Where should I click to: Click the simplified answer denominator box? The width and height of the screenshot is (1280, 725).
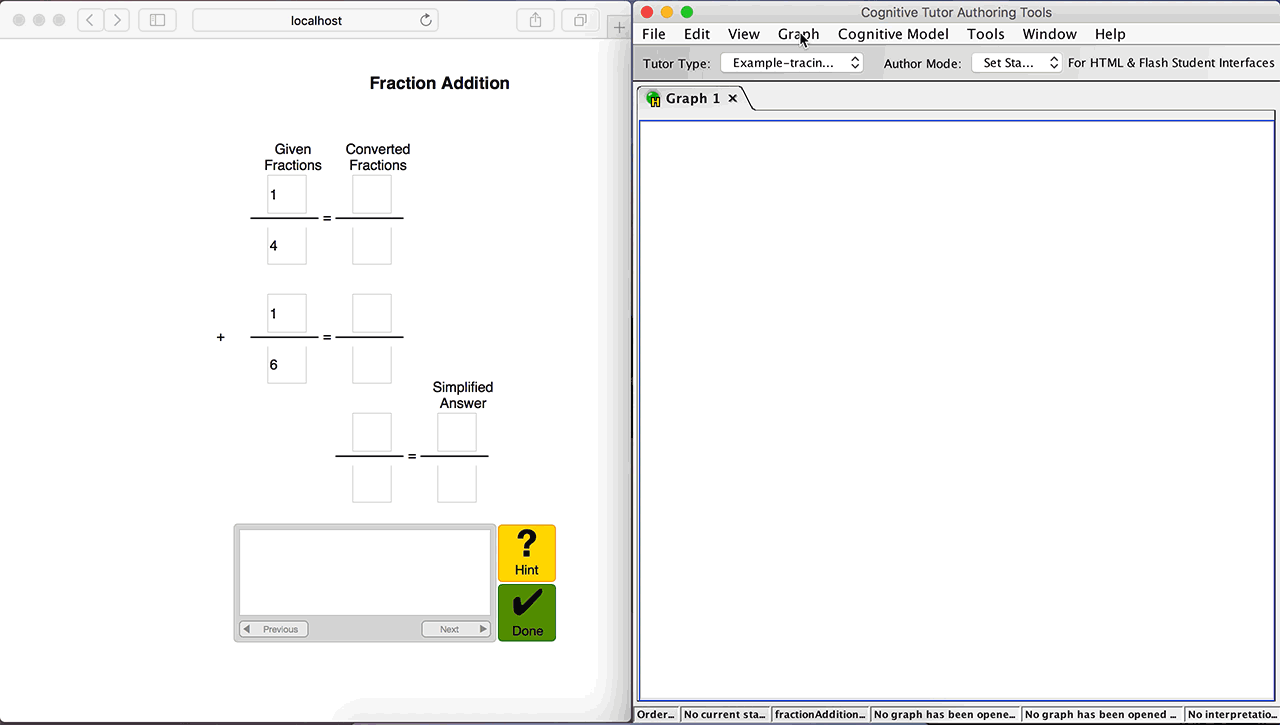point(457,484)
